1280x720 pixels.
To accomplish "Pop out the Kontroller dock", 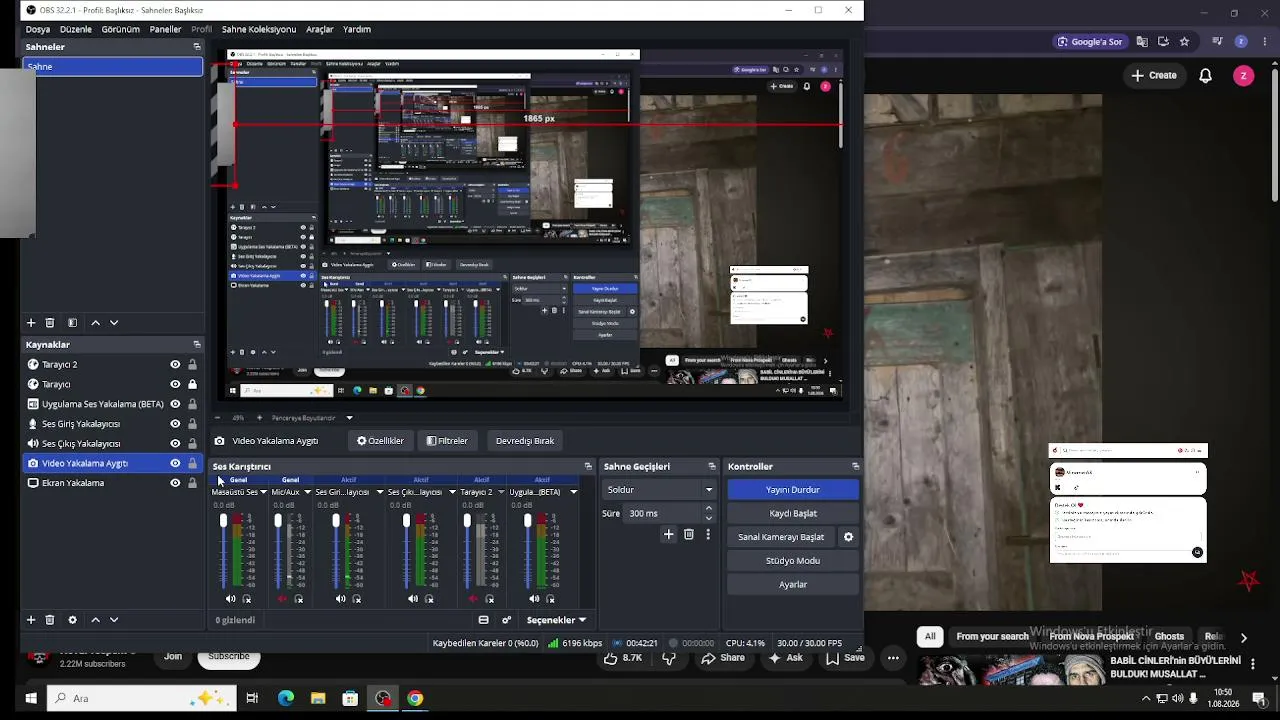I will (855, 467).
